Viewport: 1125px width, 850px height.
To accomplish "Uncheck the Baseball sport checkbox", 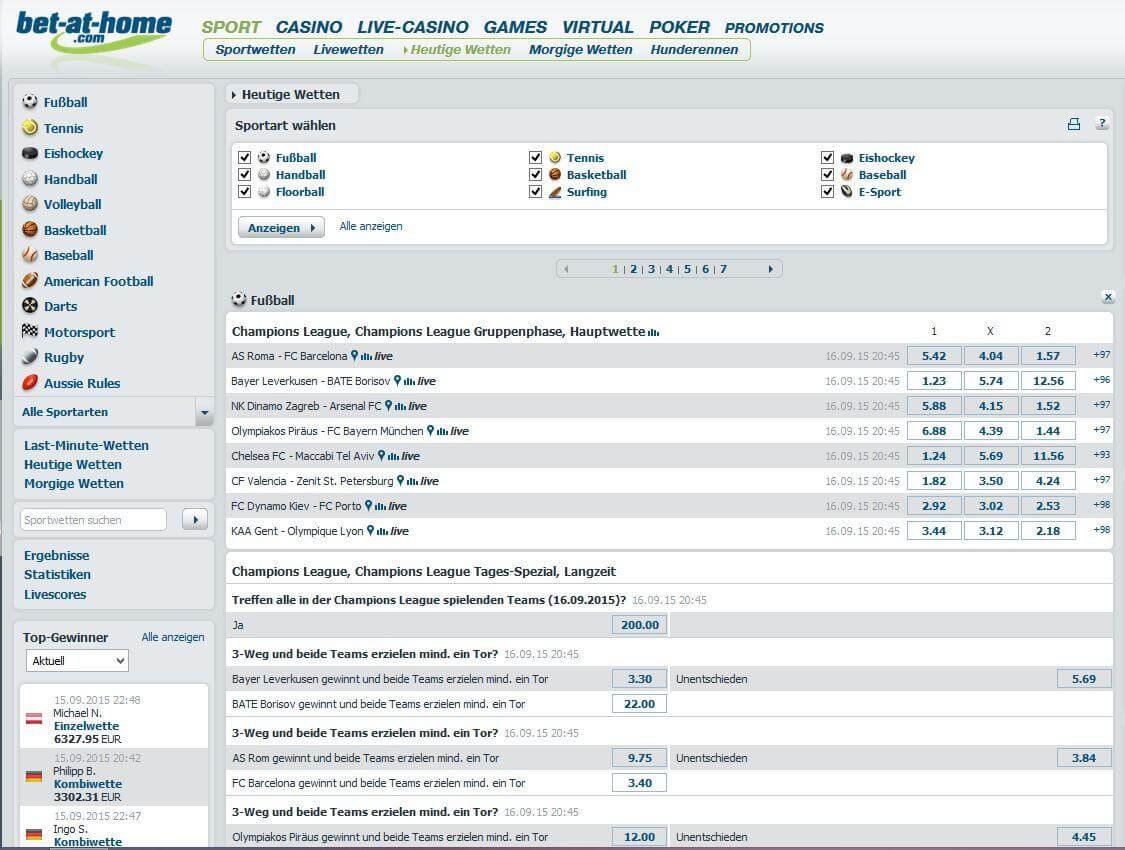I will [827, 174].
